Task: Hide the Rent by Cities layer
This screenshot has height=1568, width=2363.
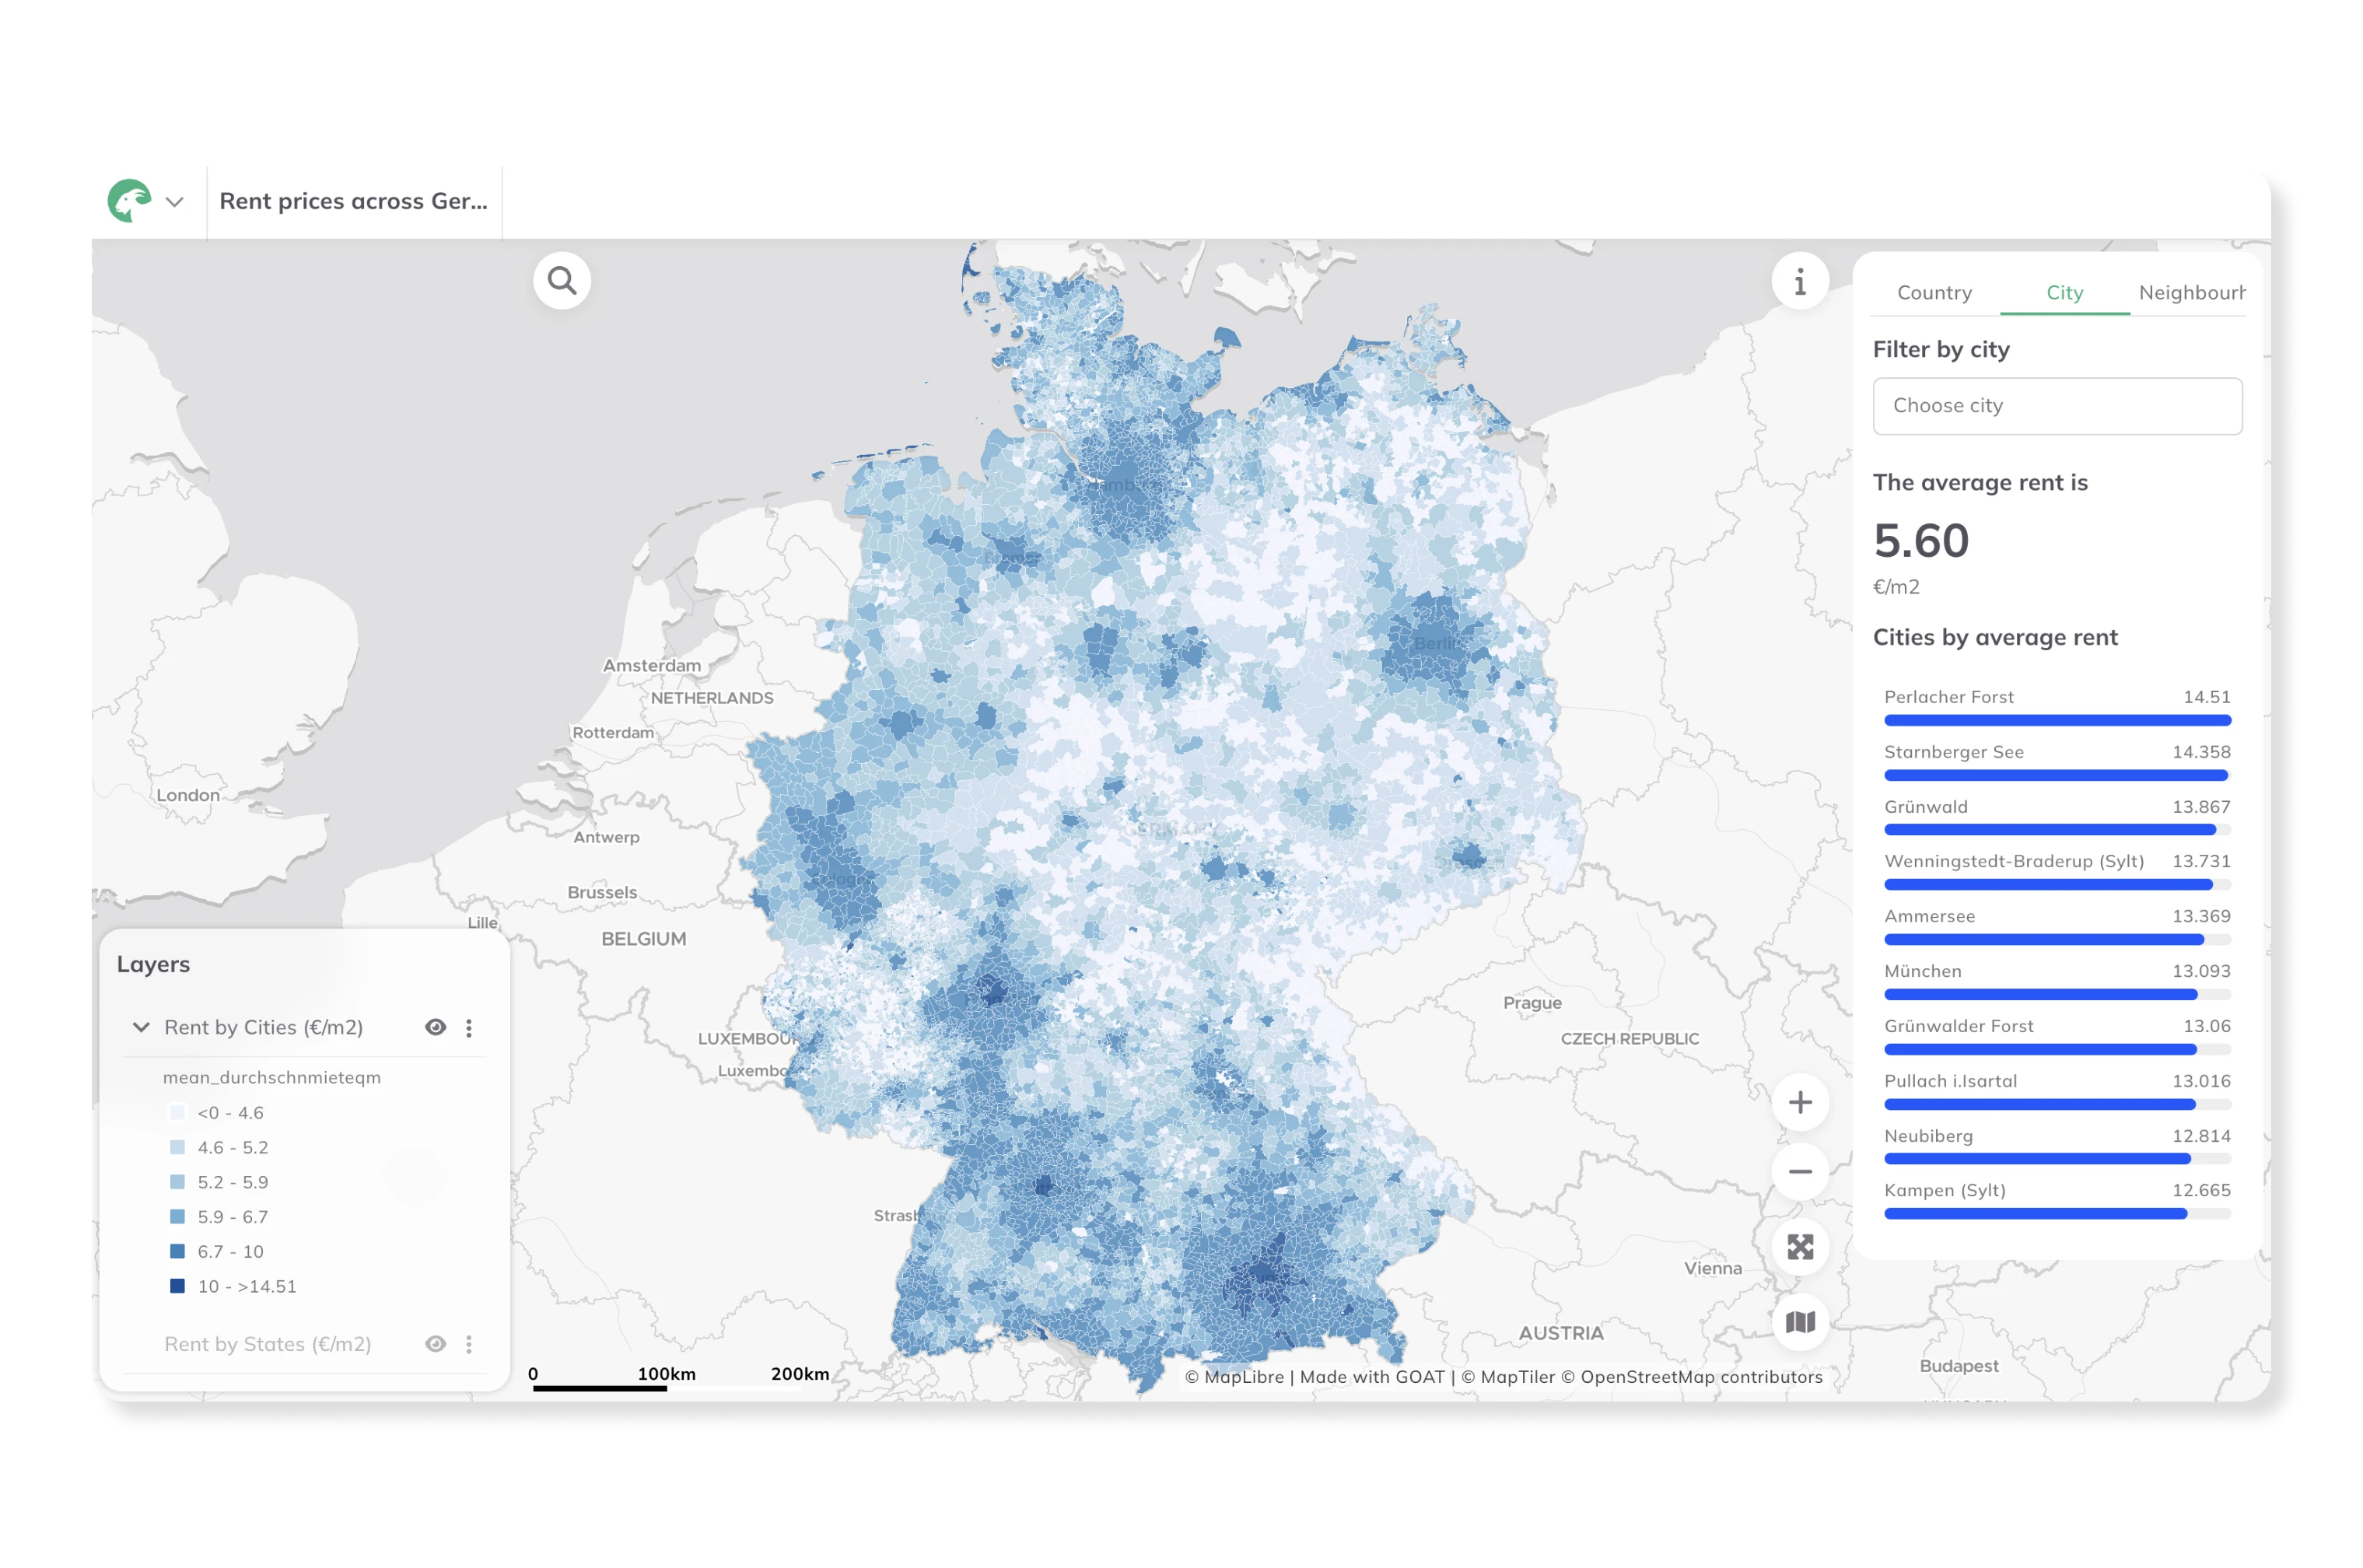Action: (x=435, y=1027)
